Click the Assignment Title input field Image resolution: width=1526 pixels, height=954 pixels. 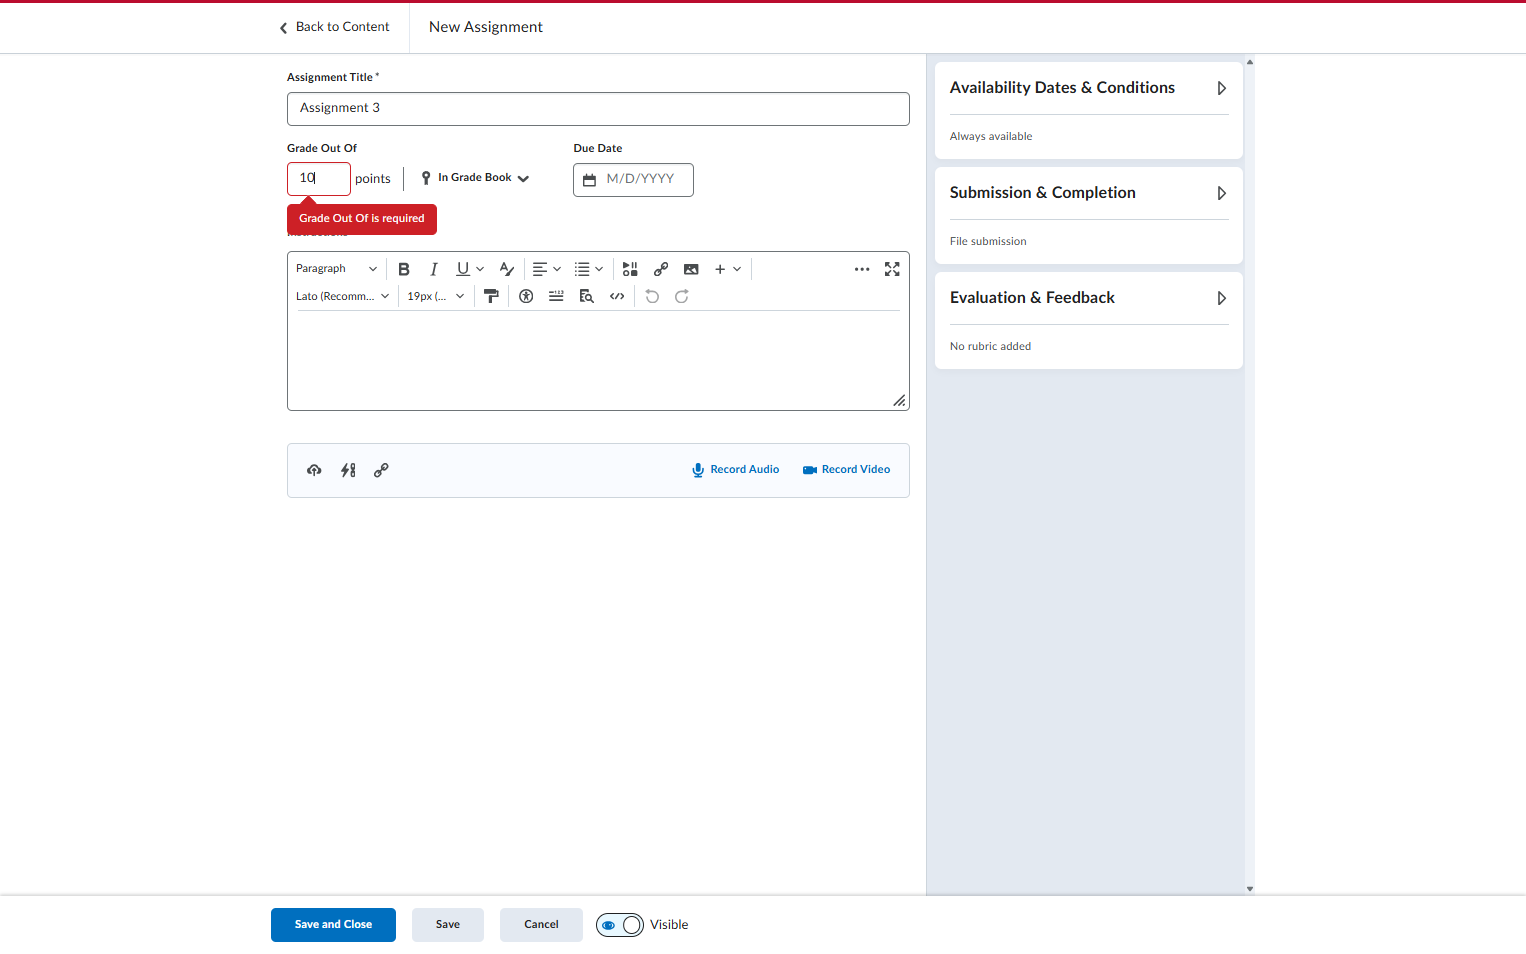coord(598,109)
